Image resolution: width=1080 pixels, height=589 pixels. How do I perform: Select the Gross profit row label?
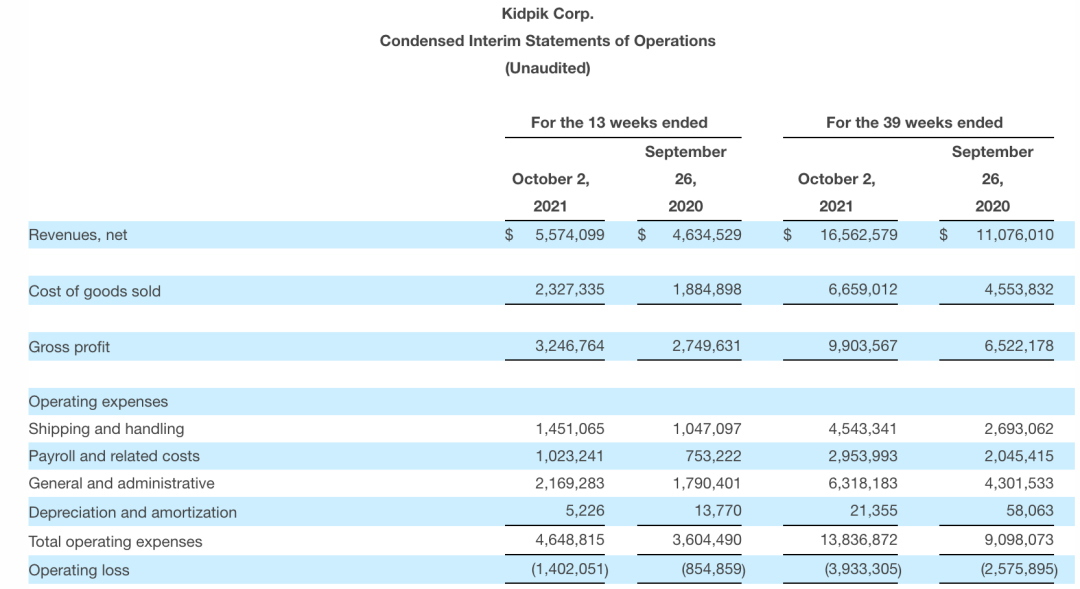click(69, 347)
